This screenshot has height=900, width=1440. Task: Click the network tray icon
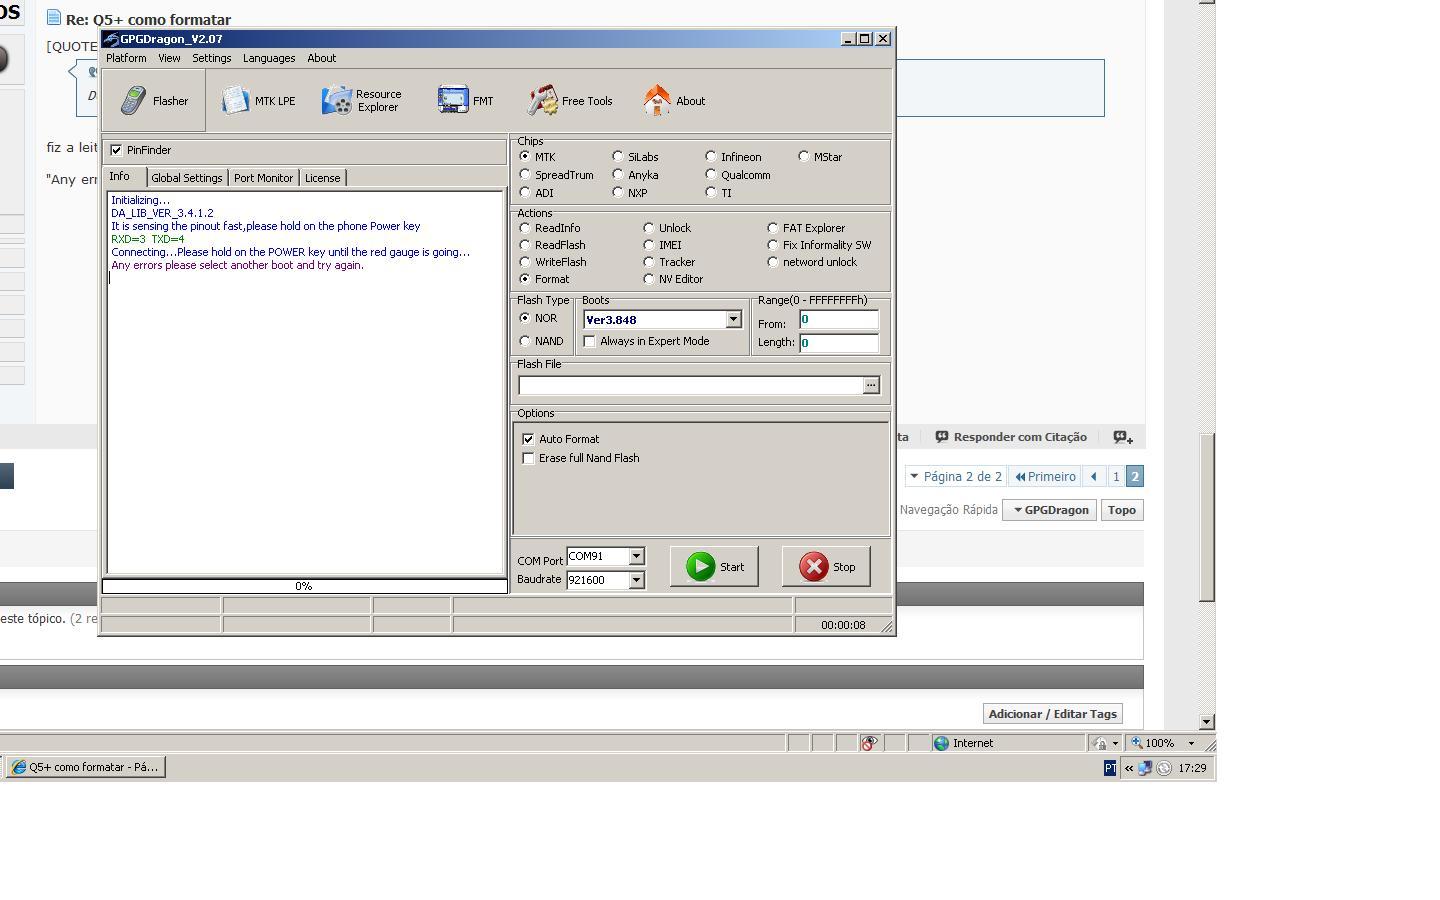pos(1146,768)
